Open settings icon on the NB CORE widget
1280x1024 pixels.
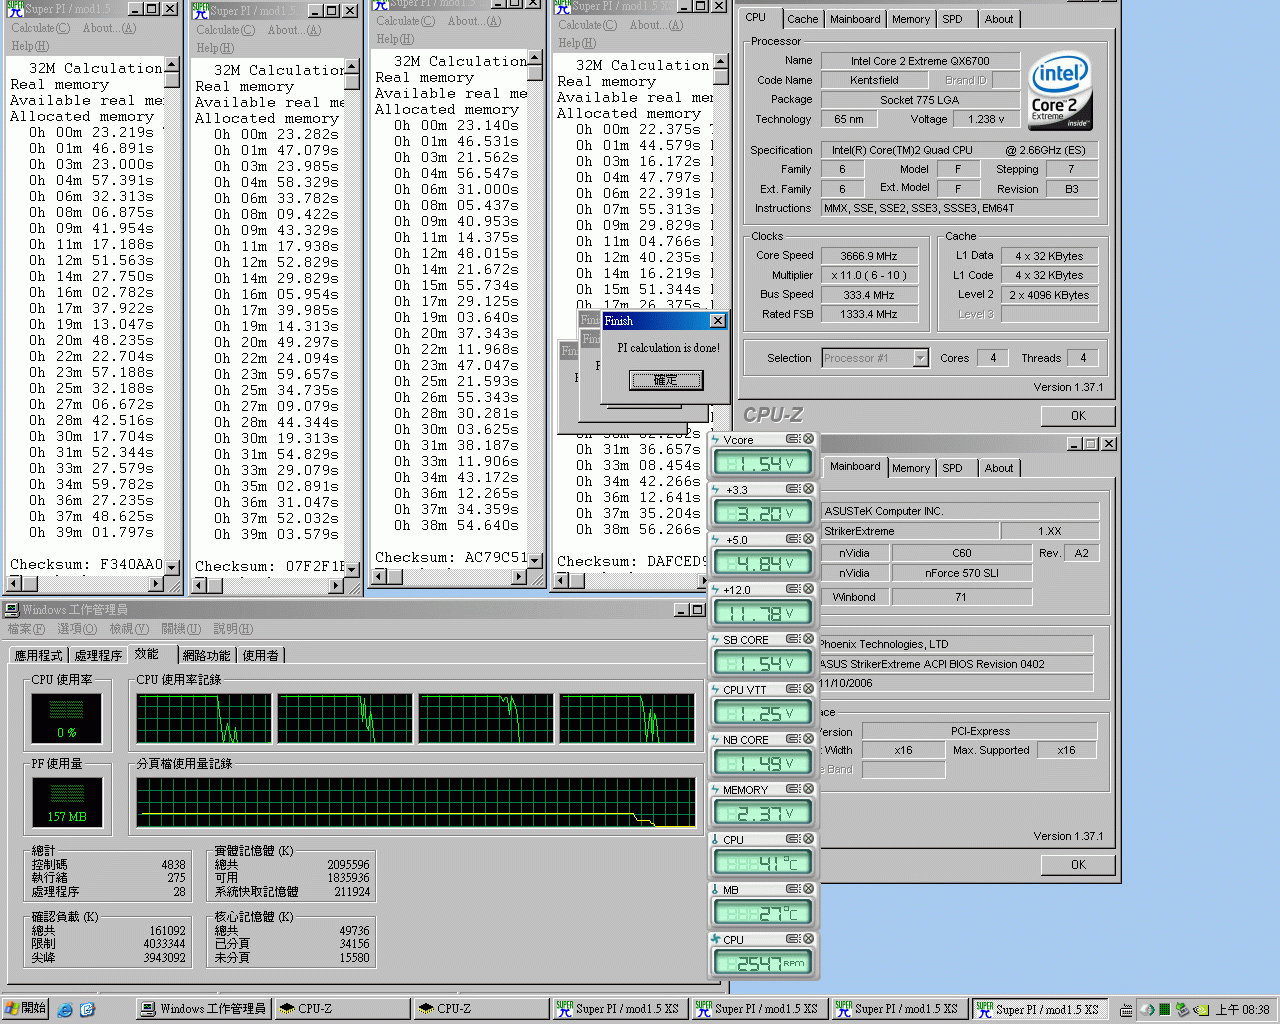[792, 739]
